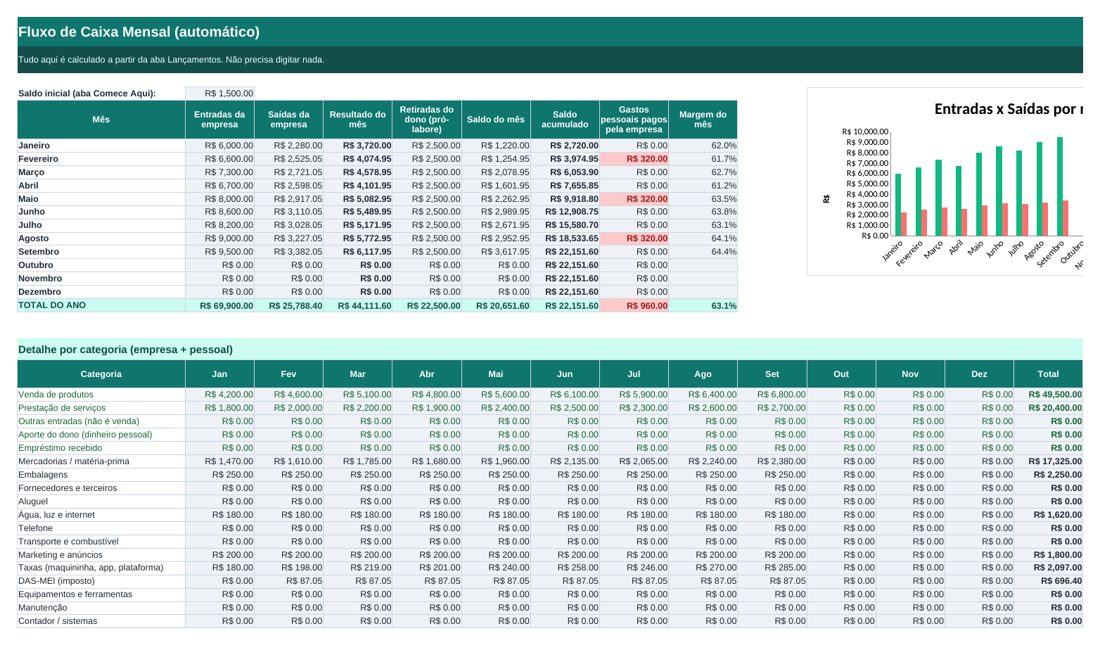Image resolution: width=1100 pixels, height=645 pixels.
Task: Click the annual total entradas R$ 69,900.00
Action: (x=220, y=305)
